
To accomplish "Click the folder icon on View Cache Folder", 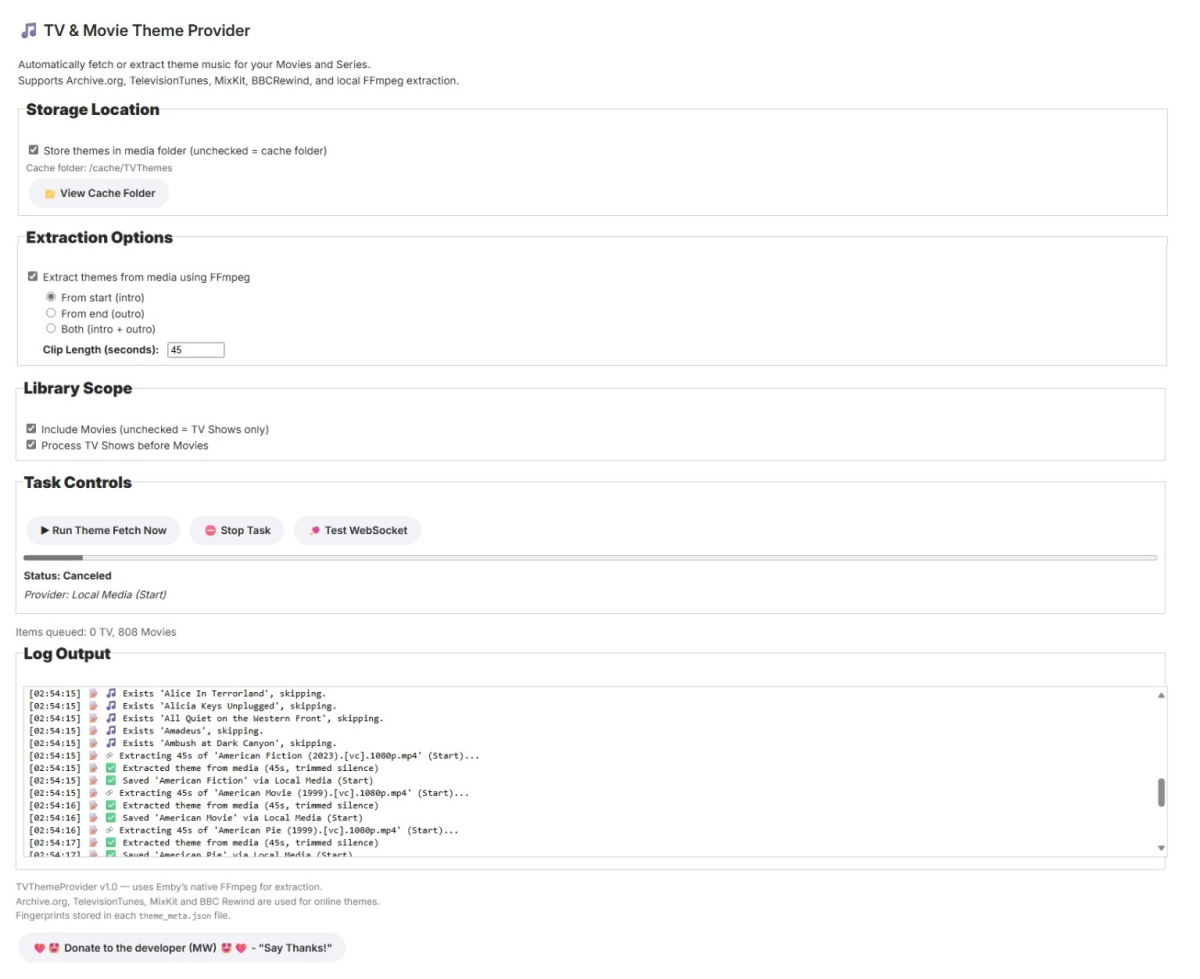I will pyautogui.click(x=51, y=193).
